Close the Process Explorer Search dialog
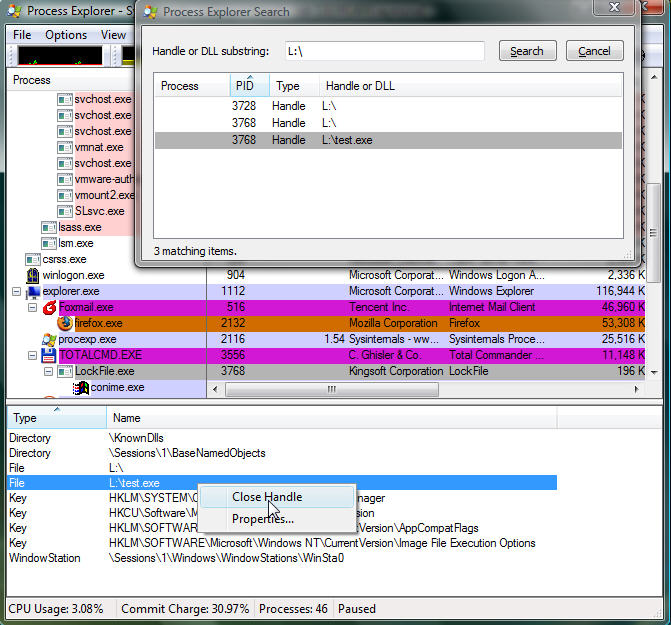 coord(615,7)
